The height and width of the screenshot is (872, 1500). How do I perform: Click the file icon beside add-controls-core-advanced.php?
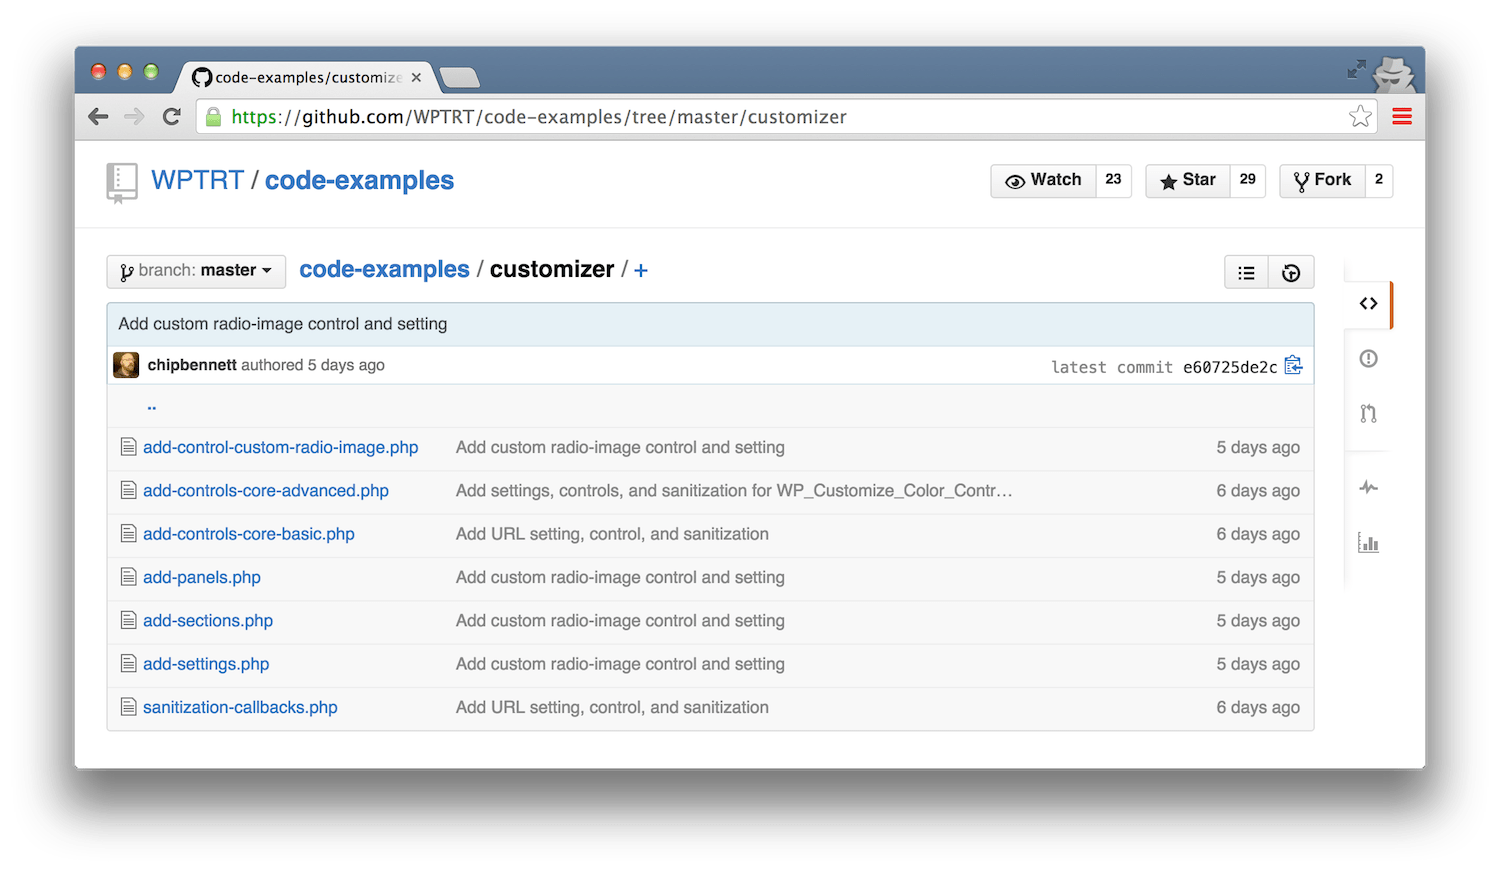[x=128, y=490]
